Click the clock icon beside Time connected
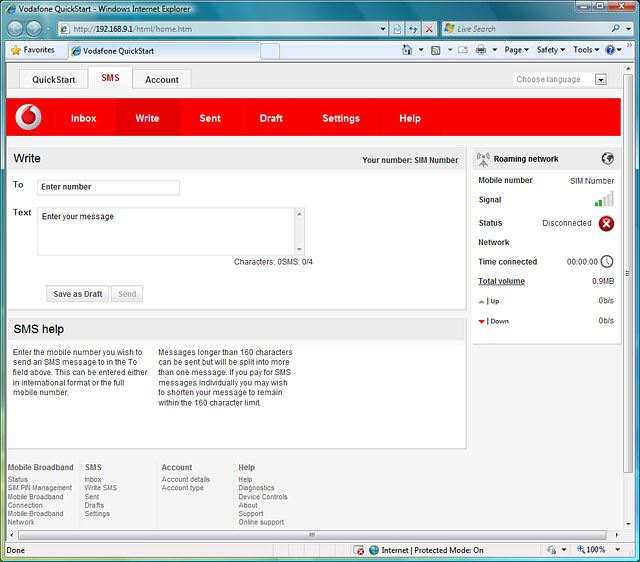 coord(607,261)
